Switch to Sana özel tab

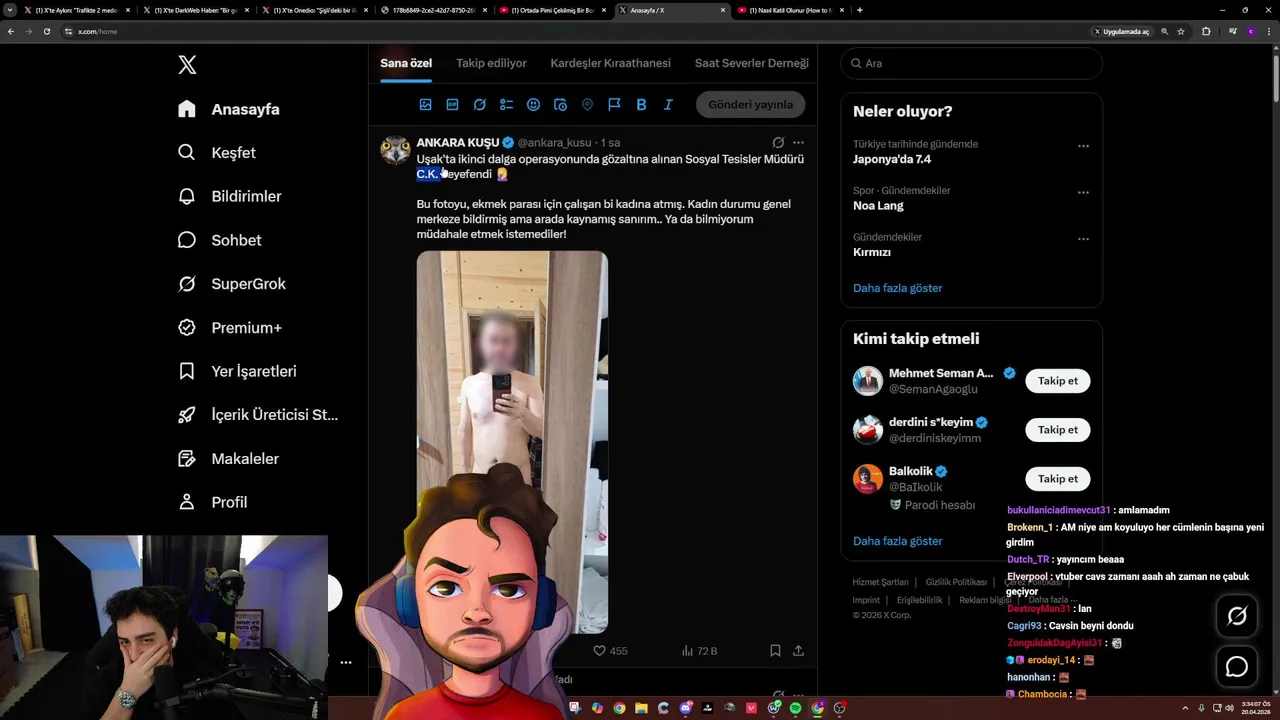(x=406, y=63)
